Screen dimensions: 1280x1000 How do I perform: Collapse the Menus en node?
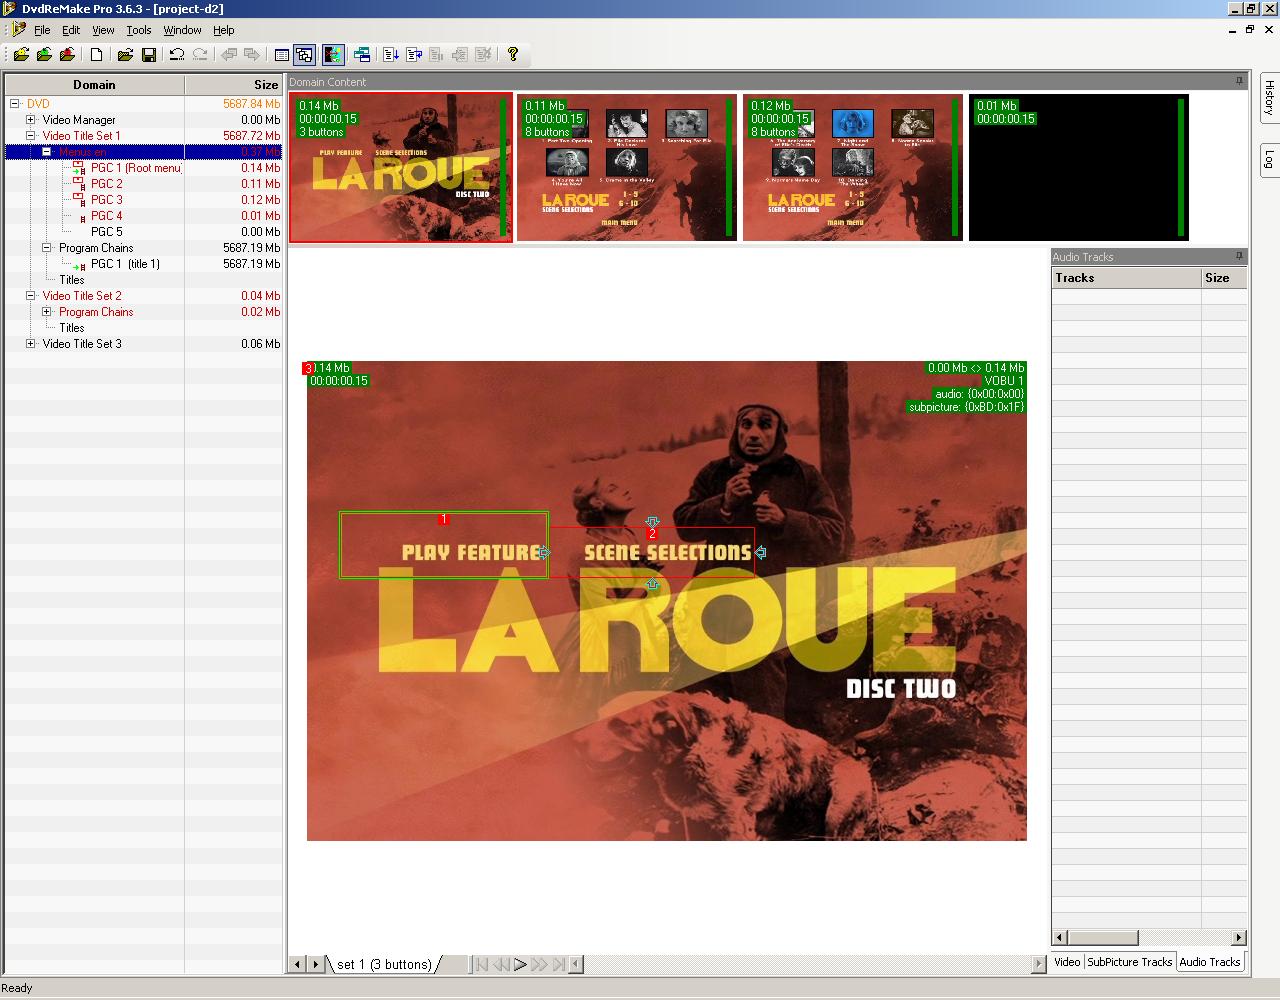(x=47, y=152)
